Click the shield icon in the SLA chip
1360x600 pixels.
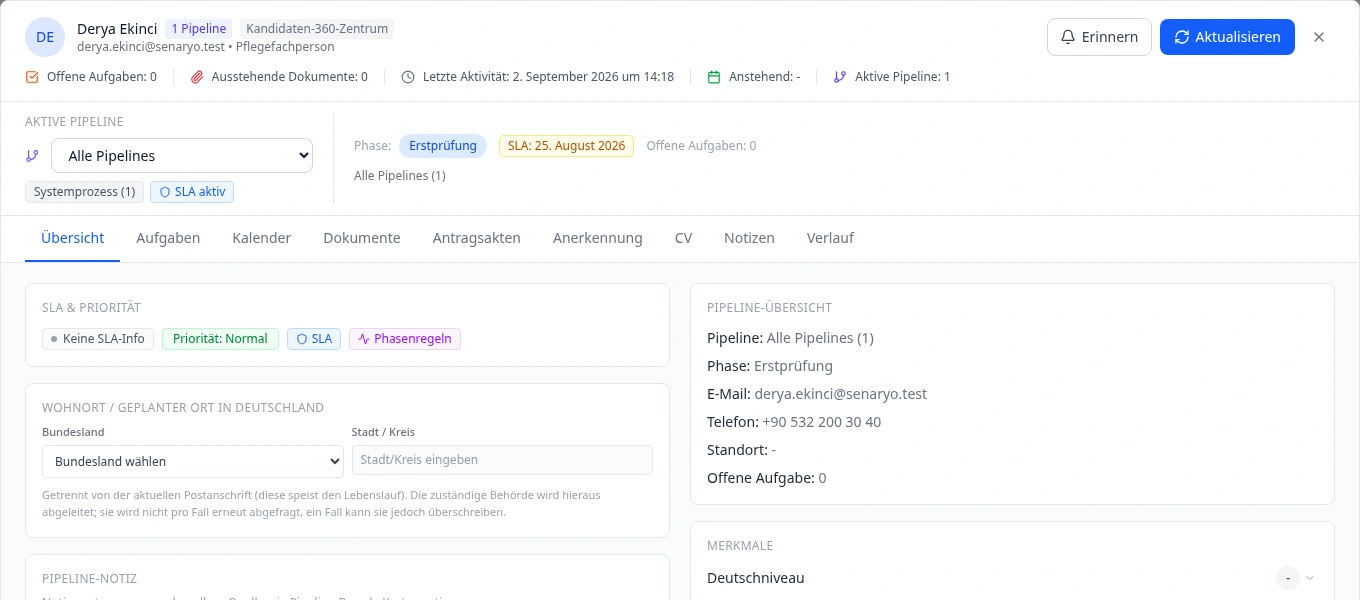pos(302,339)
